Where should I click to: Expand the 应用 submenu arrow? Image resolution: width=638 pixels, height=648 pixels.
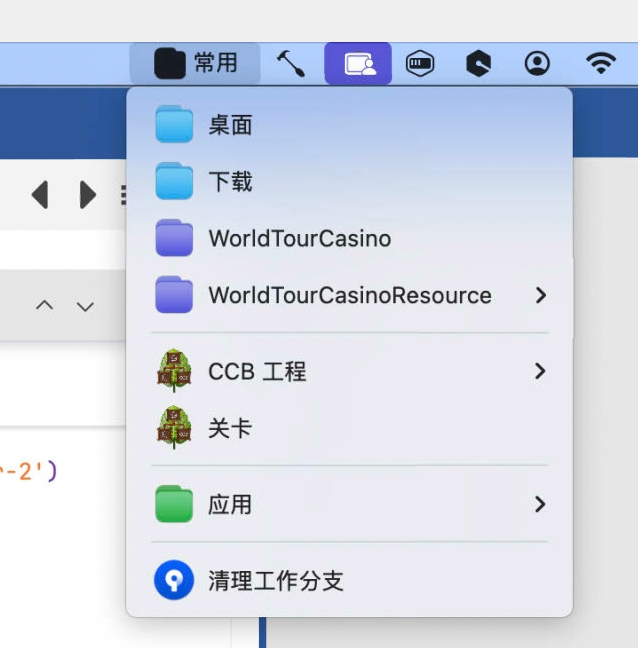(x=540, y=504)
